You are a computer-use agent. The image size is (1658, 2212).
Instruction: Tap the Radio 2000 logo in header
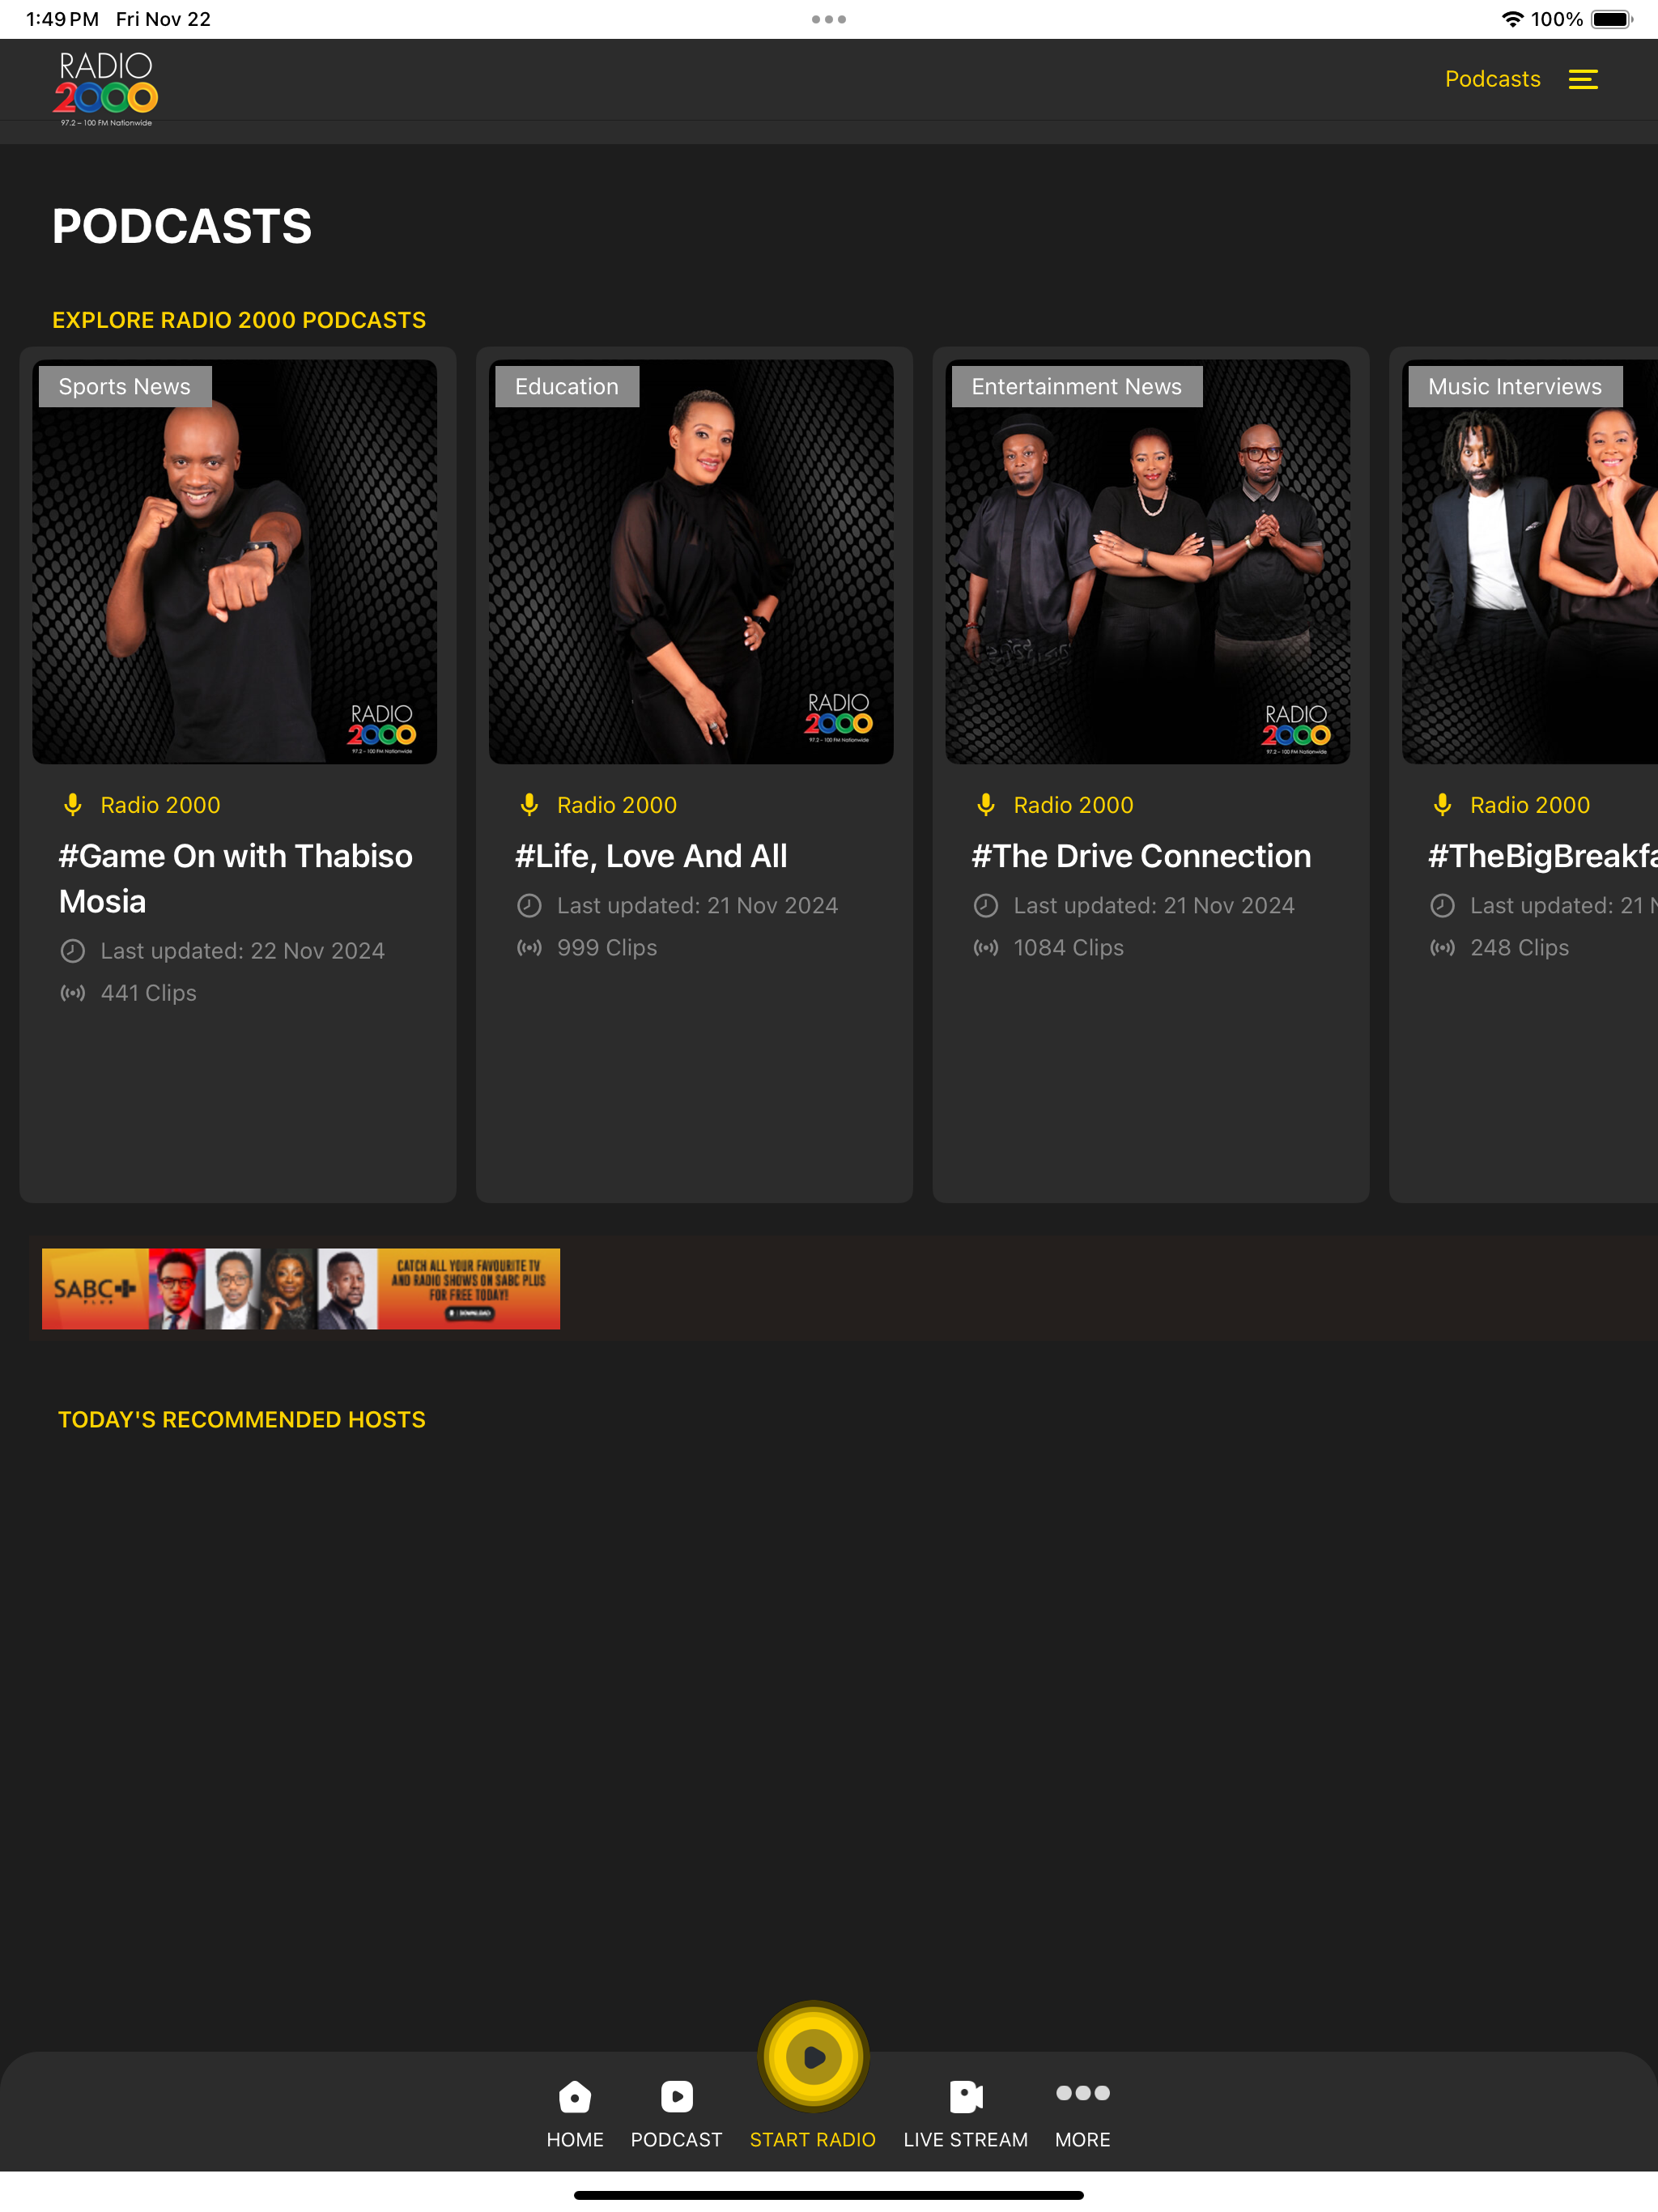(105, 89)
